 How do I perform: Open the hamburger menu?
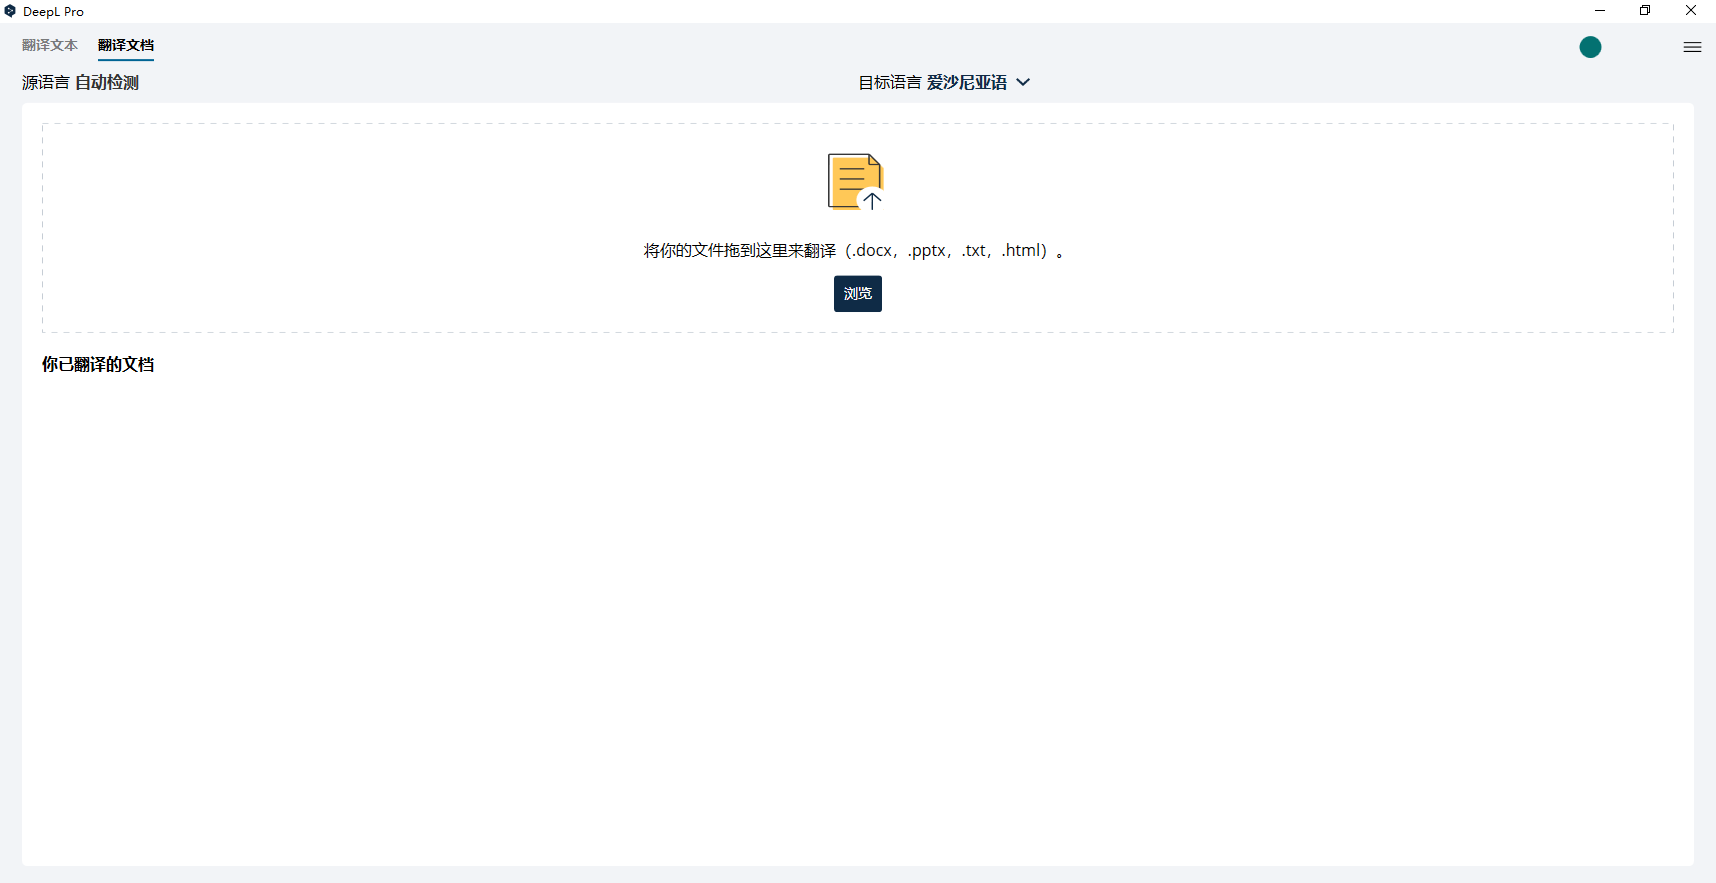(1692, 47)
